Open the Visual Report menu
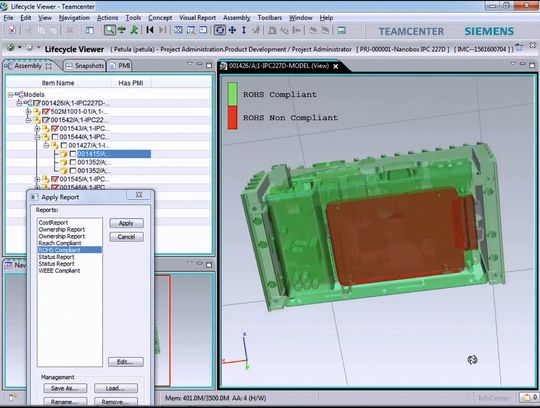Viewport: 540px width, 408px height. 197,18
